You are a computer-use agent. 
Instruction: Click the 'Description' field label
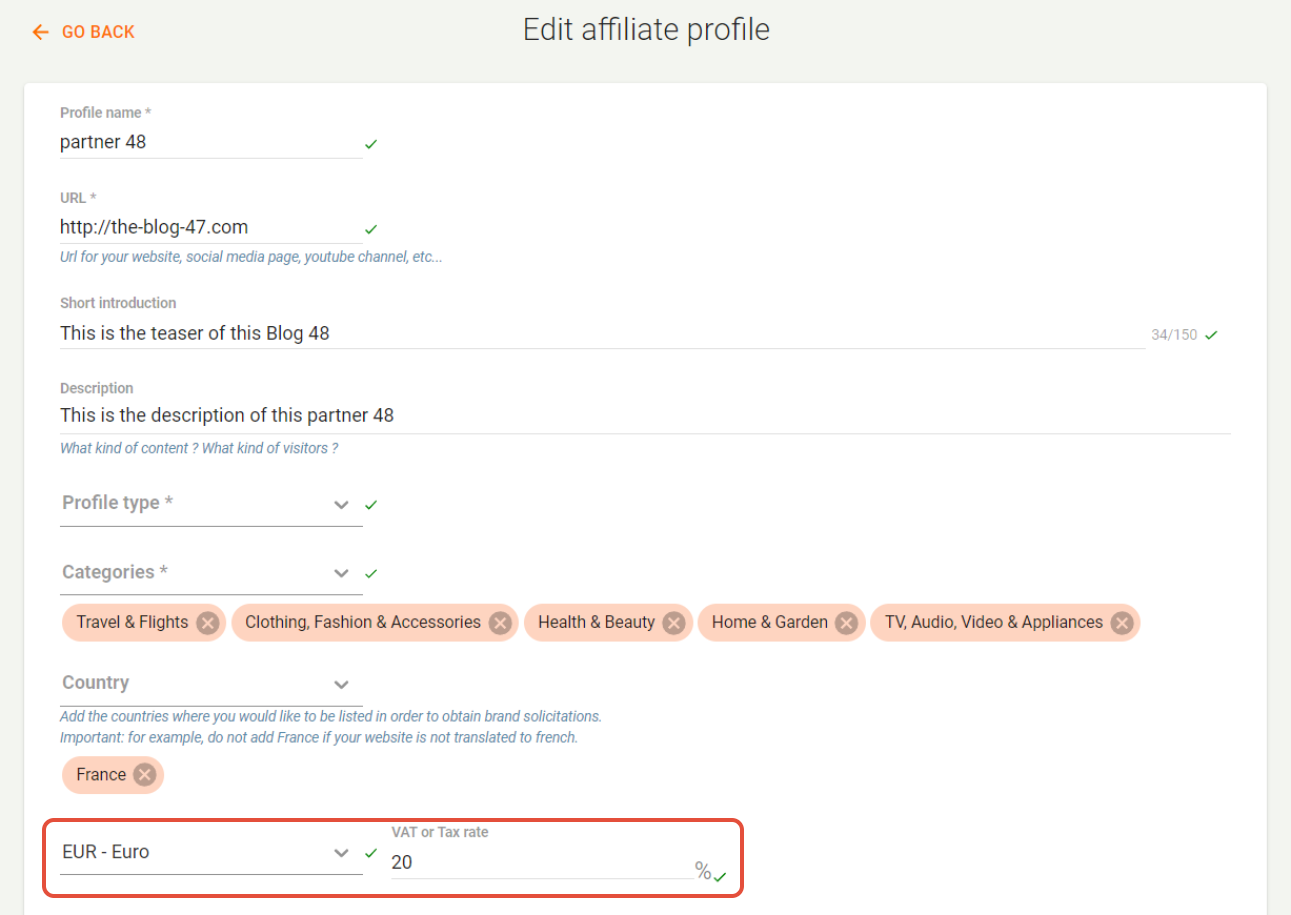[97, 388]
